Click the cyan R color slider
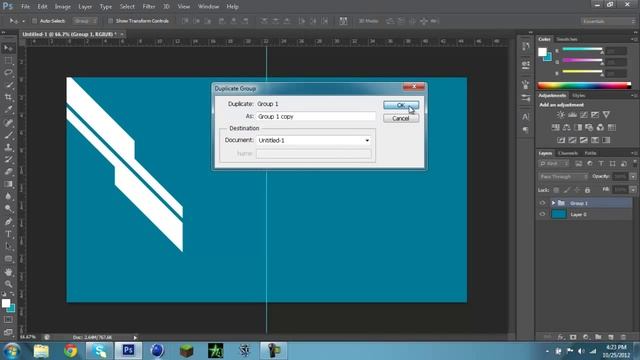This screenshot has width=640, height=360. pos(582,49)
